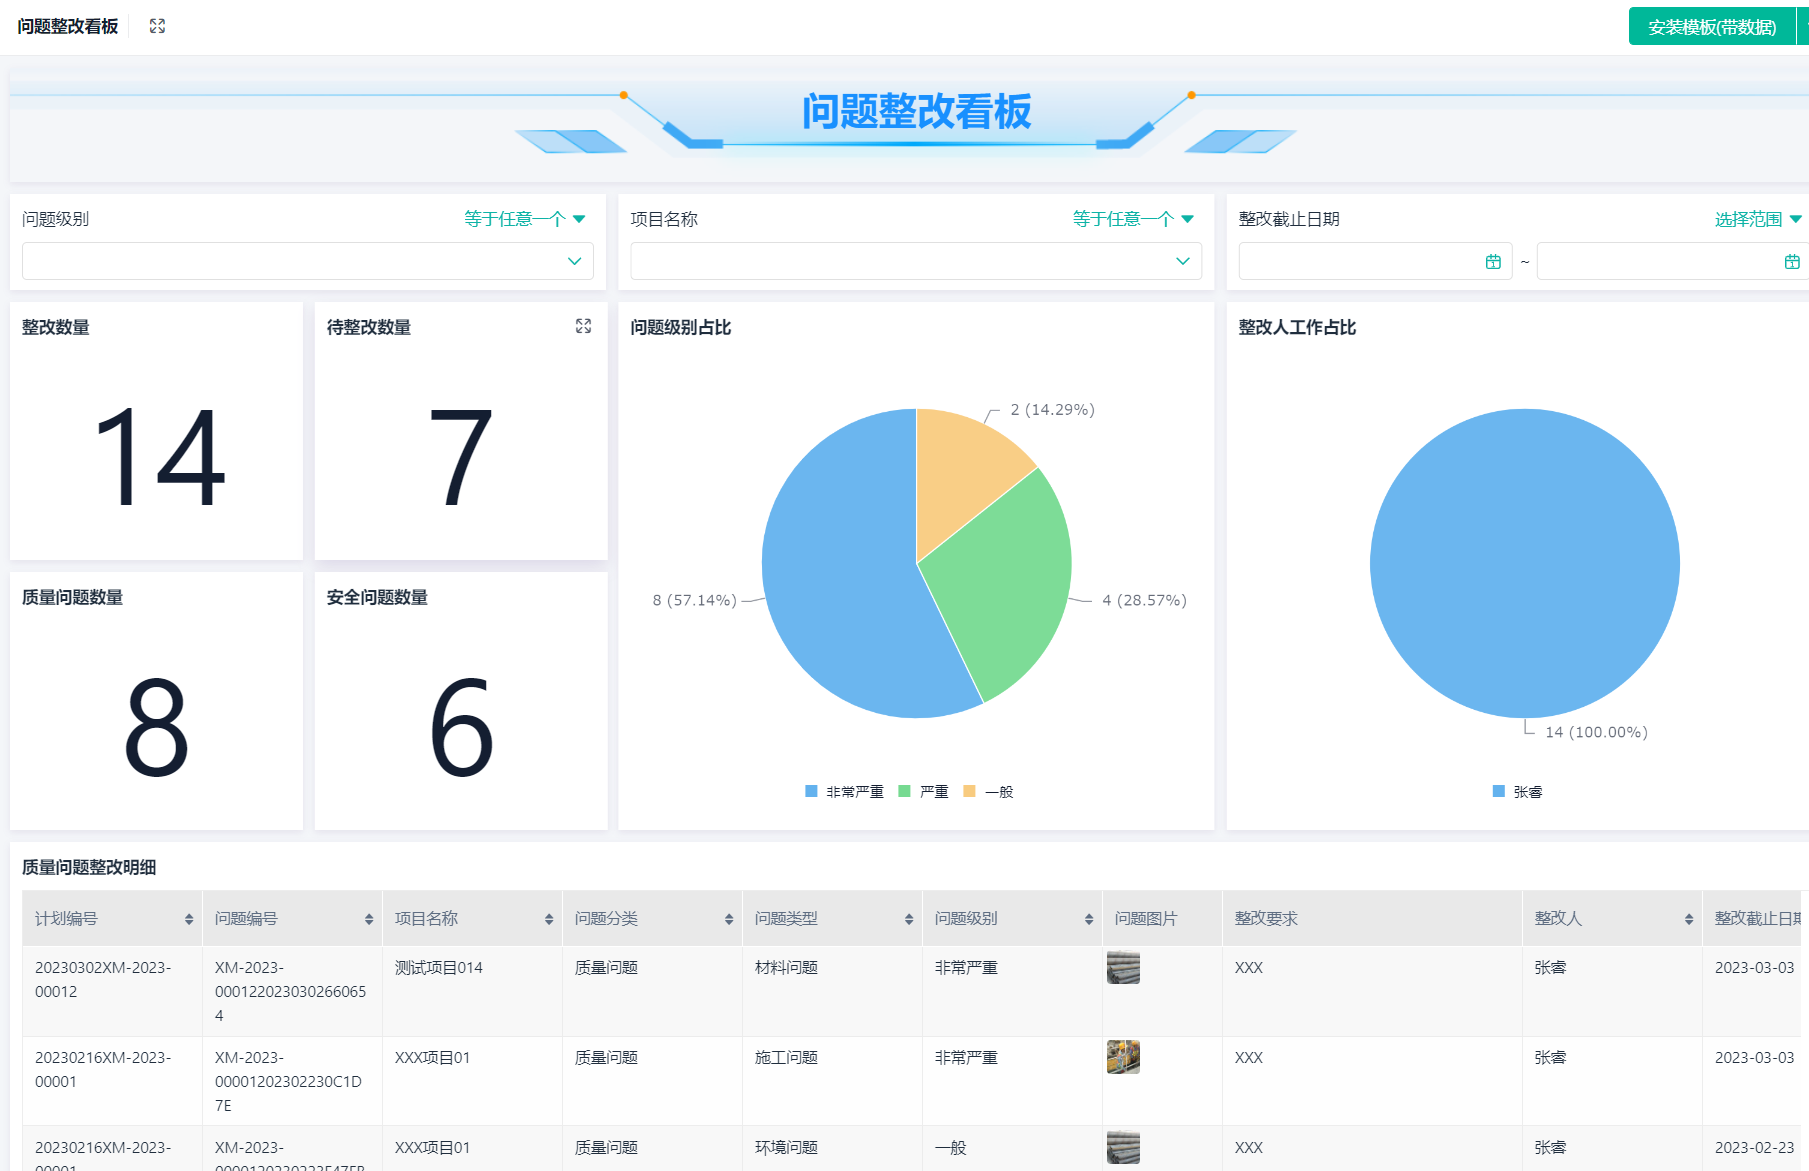Click the end date input of 整改截止日期
1809x1171 pixels.
1672,261
